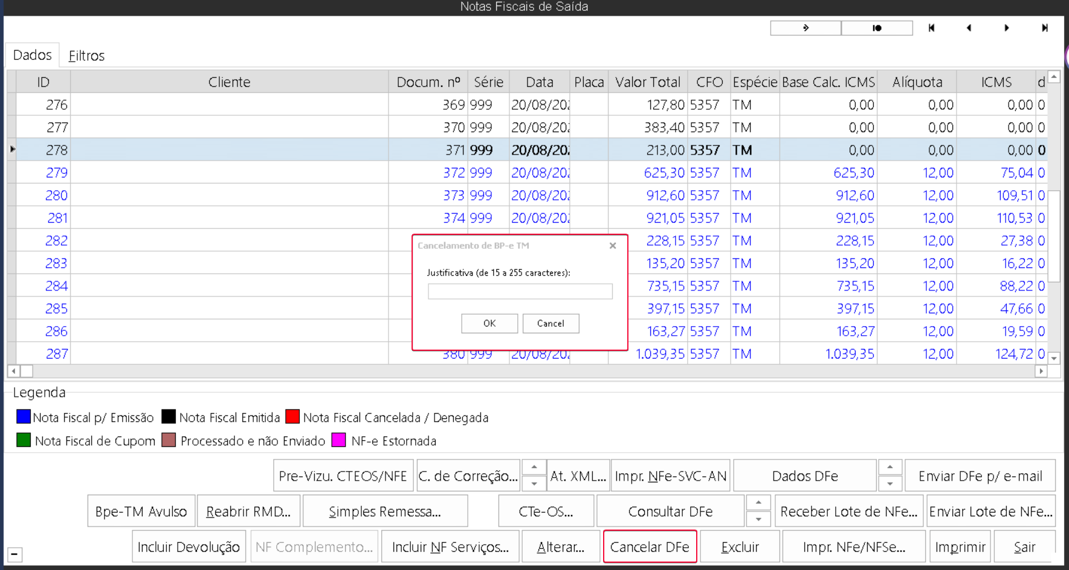1069x570 pixels.
Task: Click the Alíquota column header
Action: click(x=918, y=82)
